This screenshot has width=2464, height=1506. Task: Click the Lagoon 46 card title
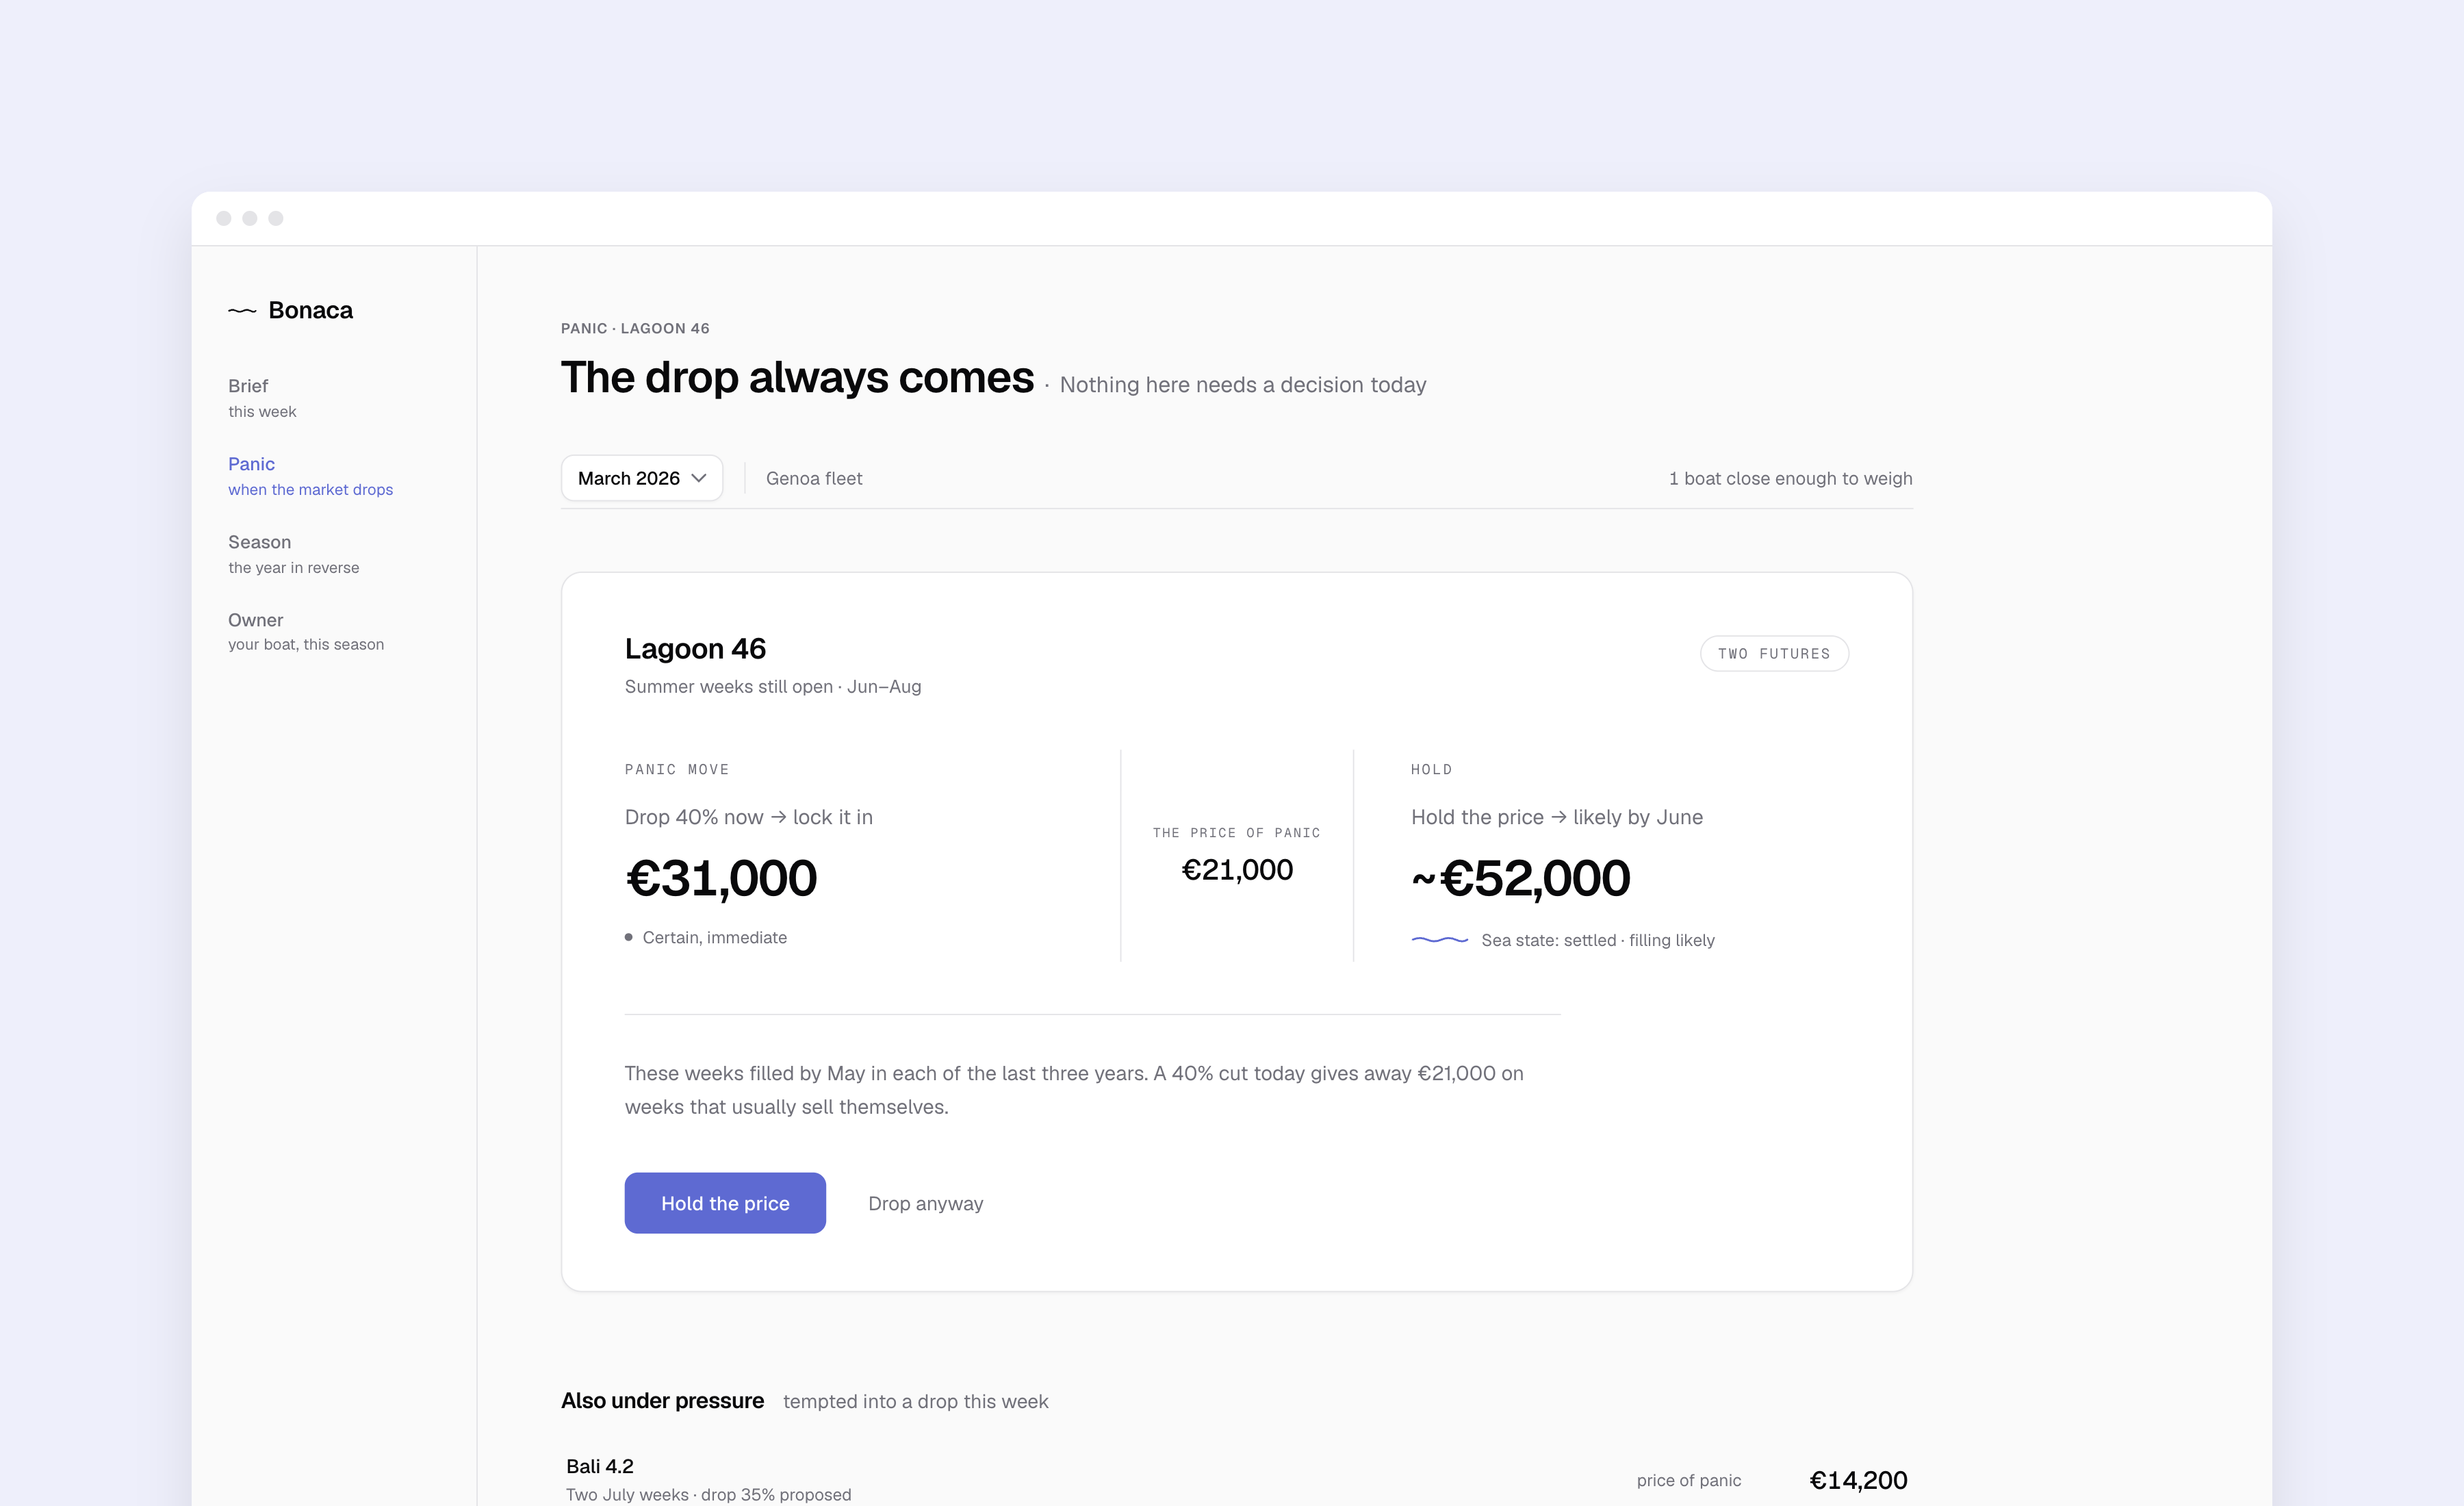pyautogui.click(x=695, y=649)
